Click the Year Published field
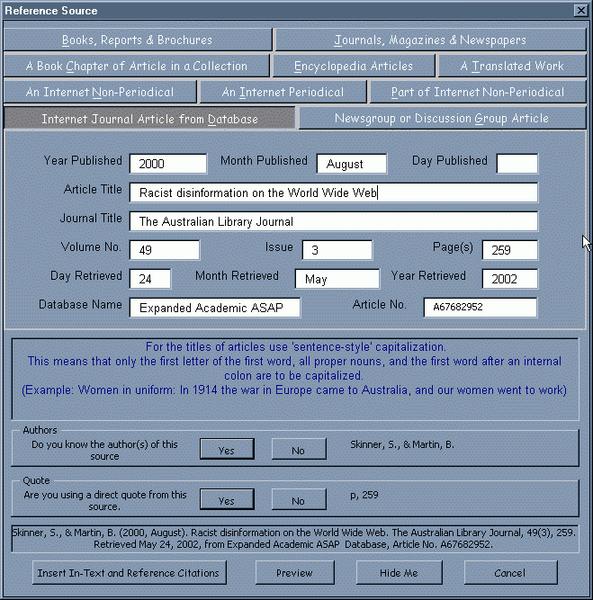The height and width of the screenshot is (600, 593). (x=168, y=164)
